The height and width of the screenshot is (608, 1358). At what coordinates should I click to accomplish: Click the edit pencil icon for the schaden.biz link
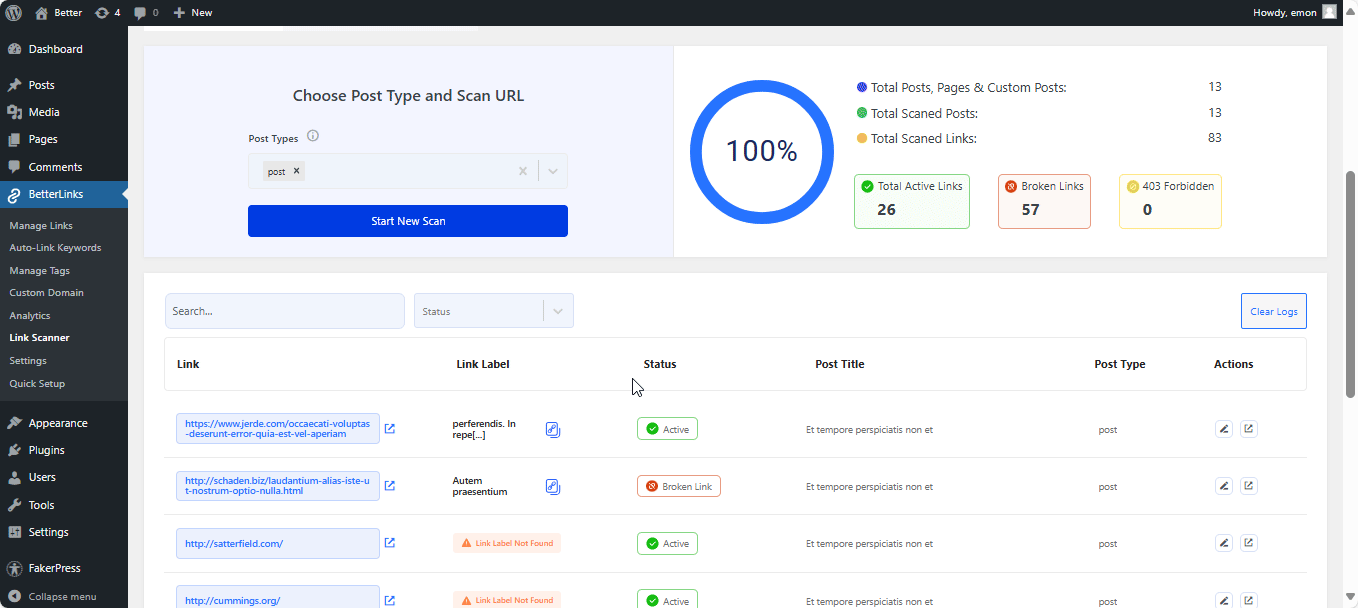click(1224, 485)
